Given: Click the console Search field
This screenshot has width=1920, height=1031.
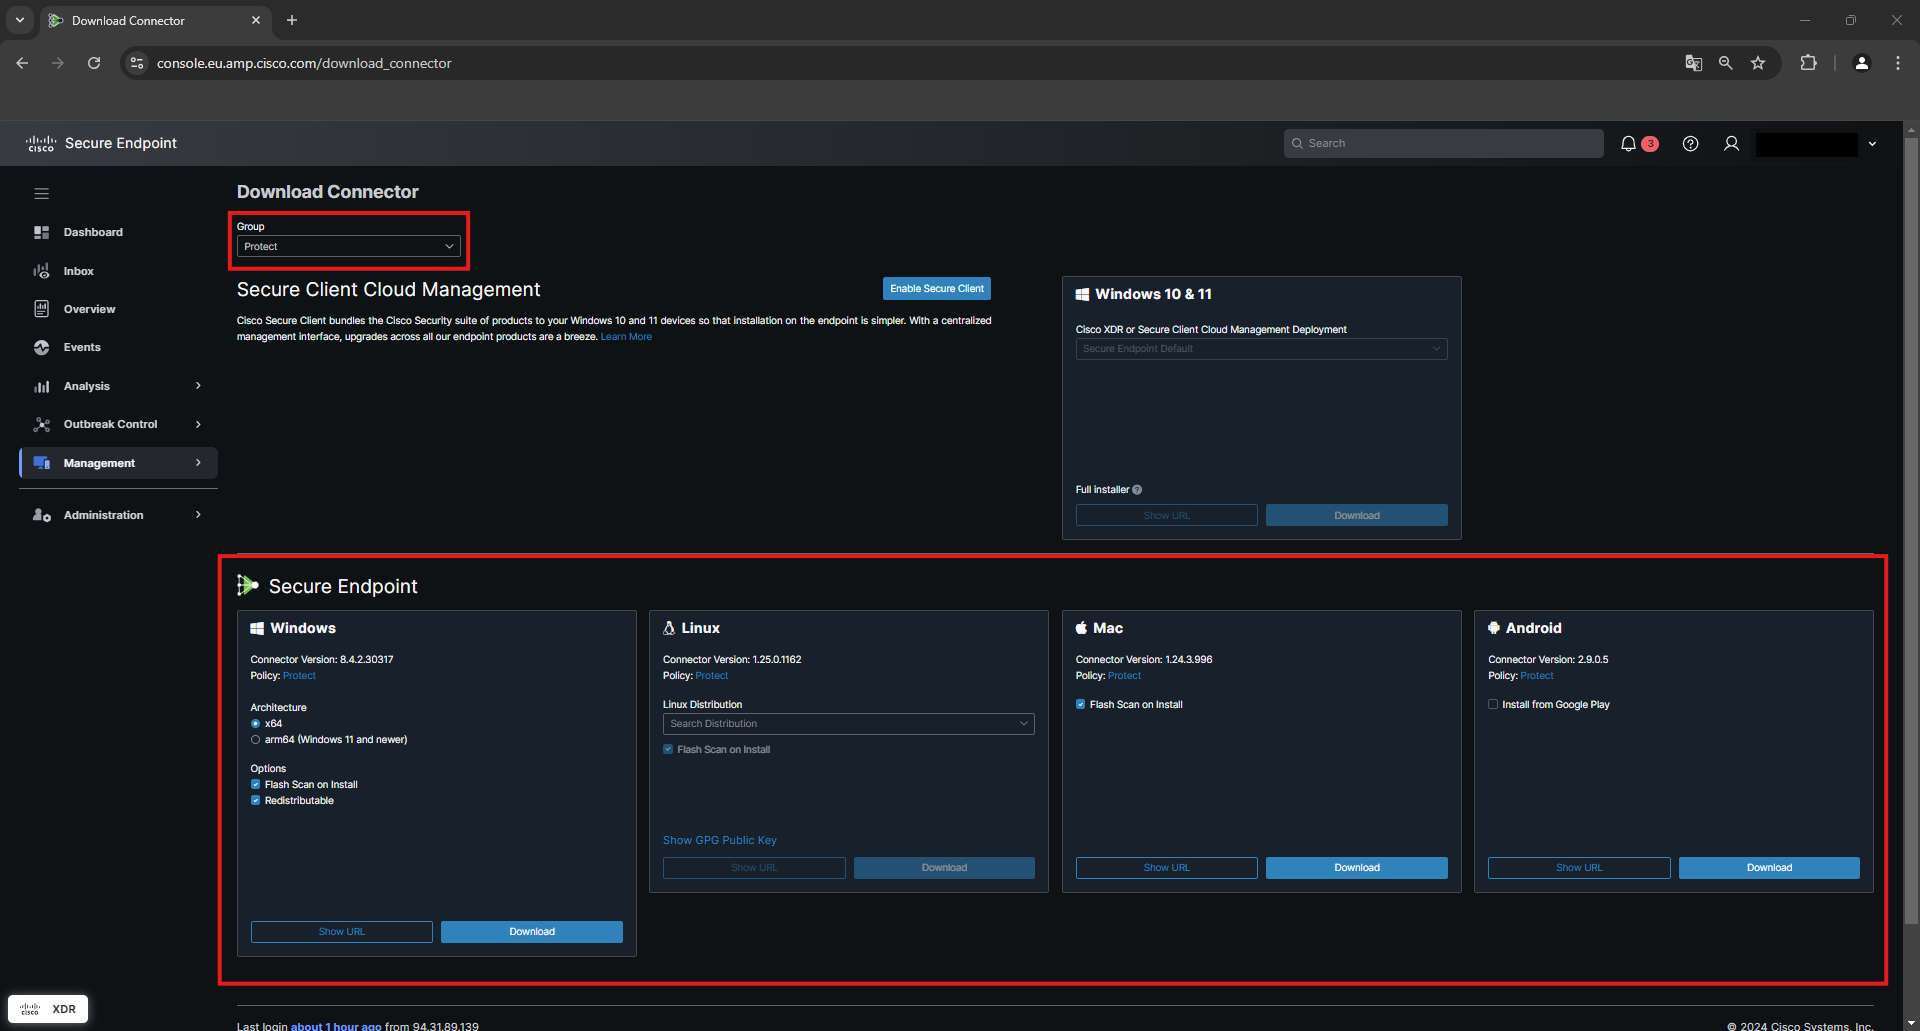Looking at the screenshot, I should pyautogui.click(x=1443, y=144).
